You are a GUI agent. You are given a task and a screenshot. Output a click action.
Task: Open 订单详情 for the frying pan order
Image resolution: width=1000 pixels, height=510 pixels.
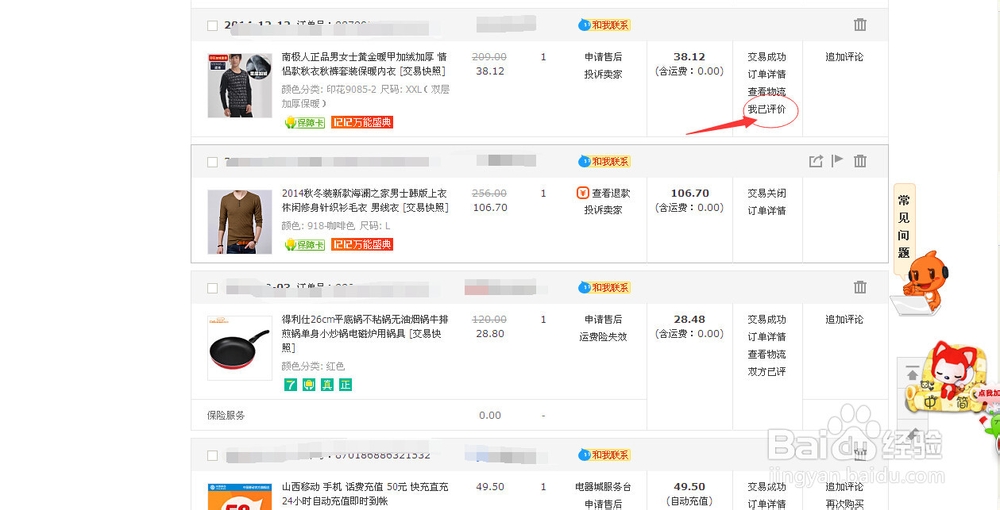point(767,337)
